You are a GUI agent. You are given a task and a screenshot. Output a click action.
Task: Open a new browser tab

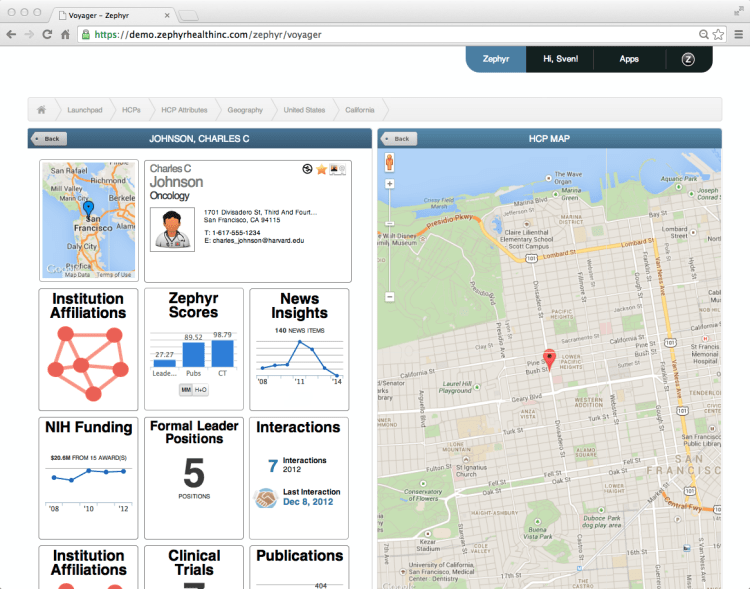click(x=188, y=16)
